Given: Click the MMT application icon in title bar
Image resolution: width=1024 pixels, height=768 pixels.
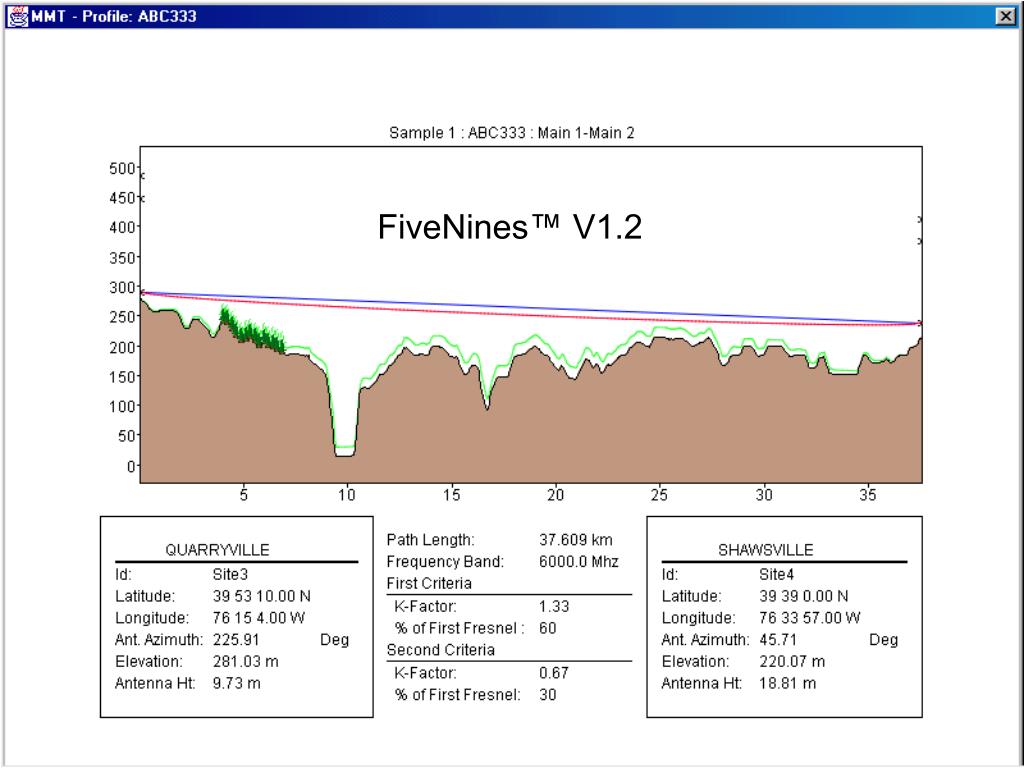Looking at the screenshot, I should coord(18,16).
